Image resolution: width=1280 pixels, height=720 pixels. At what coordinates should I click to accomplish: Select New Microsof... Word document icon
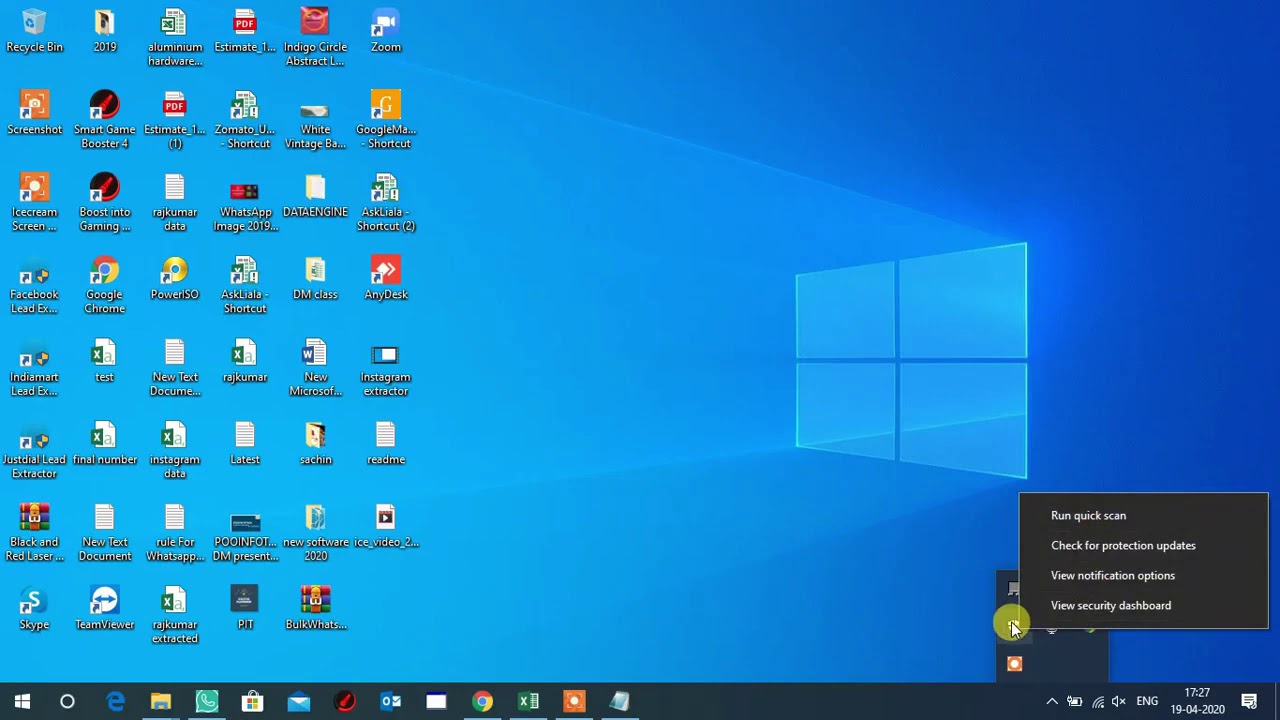(x=315, y=368)
